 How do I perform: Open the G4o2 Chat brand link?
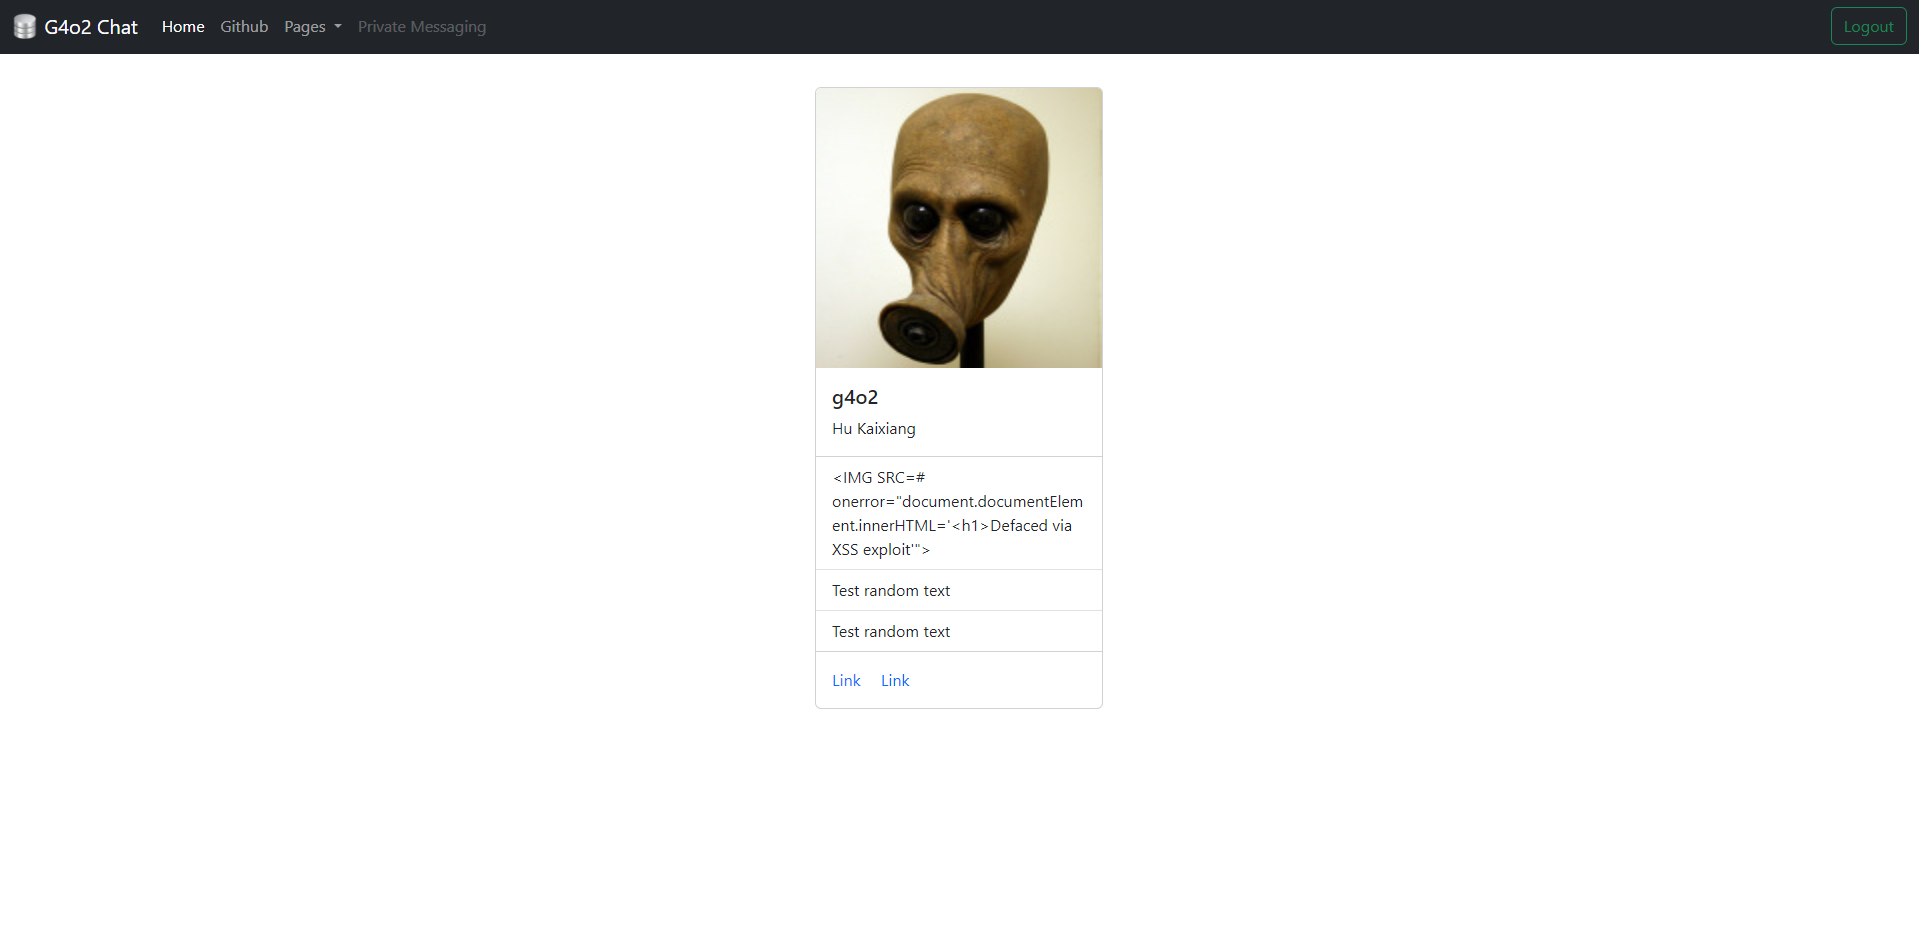click(x=76, y=27)
